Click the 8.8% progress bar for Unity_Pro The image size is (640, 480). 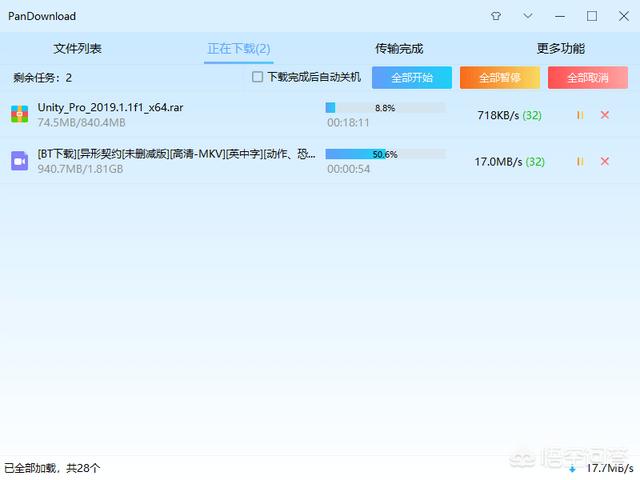385,107
